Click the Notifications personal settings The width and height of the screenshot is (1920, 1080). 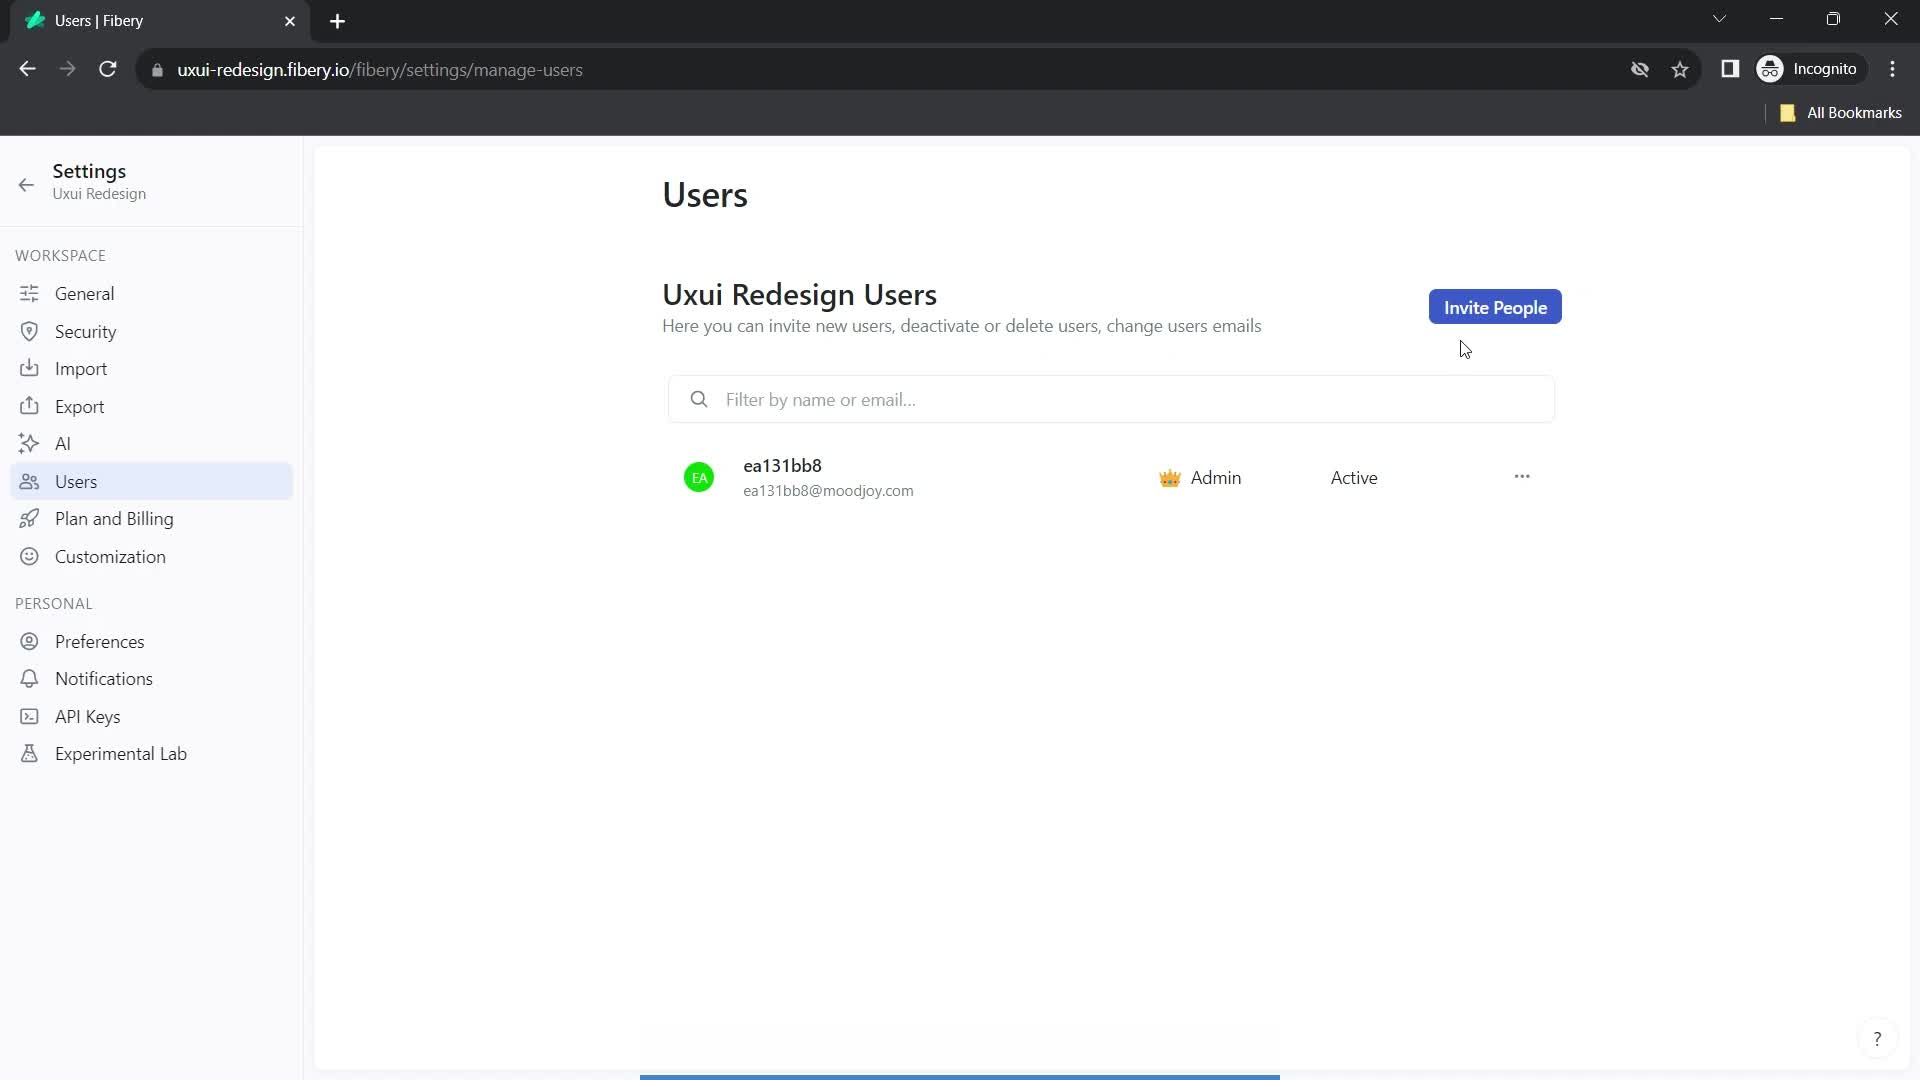[x=104, y=678]
